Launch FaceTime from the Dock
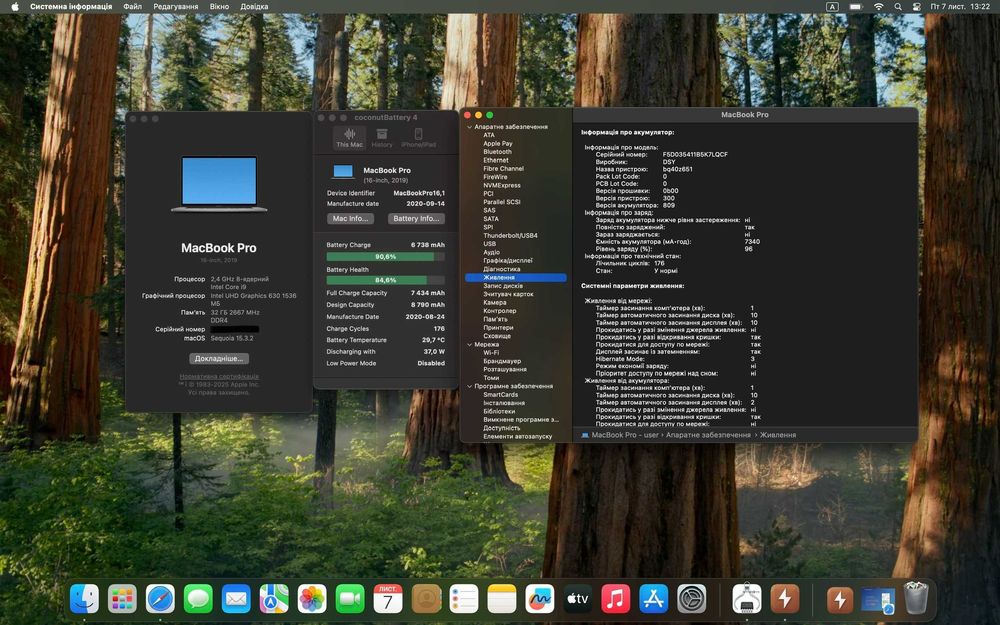This screenshot has height=625, width=1000. click(x=350, y=599)
